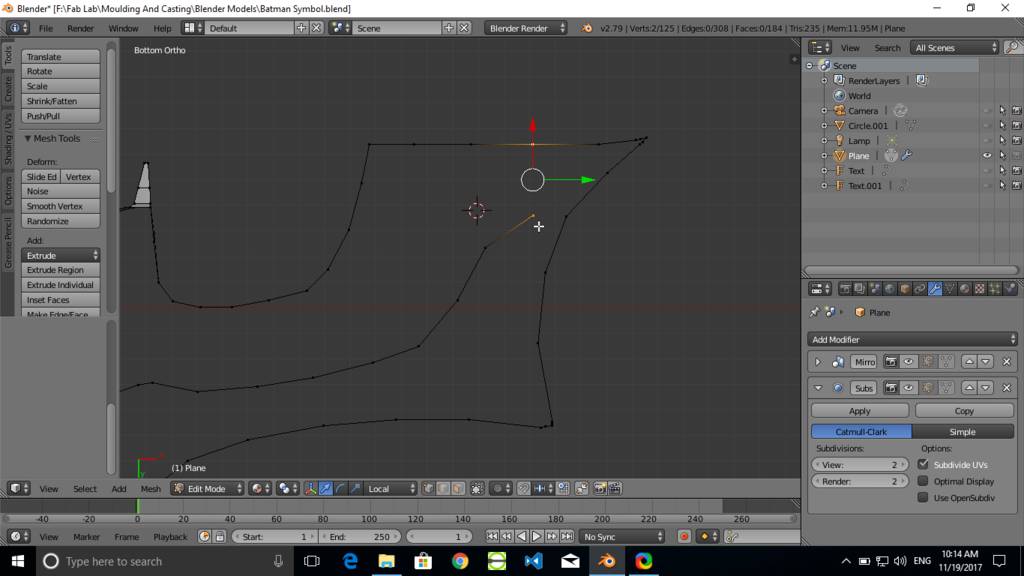Toggle Camera selectability arrow in outliner

click(1002, 110)
